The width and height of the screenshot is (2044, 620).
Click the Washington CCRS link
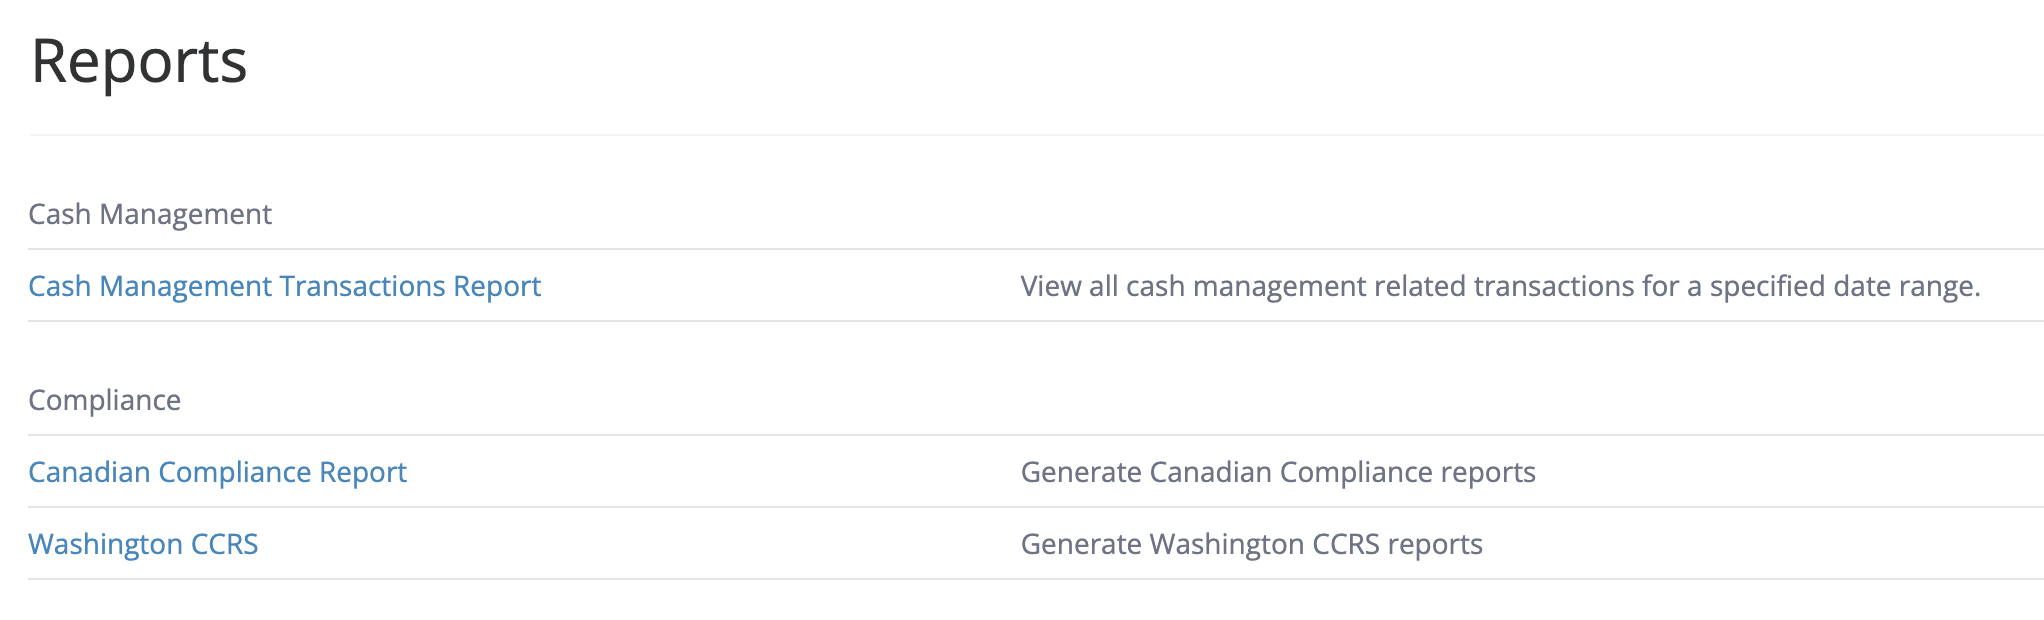coord(143,544)
